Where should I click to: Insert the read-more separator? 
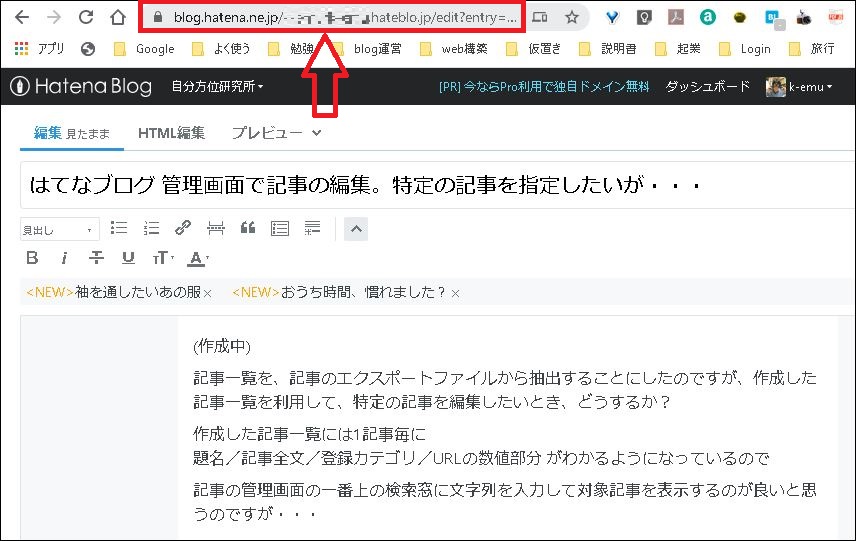[216, 228]
